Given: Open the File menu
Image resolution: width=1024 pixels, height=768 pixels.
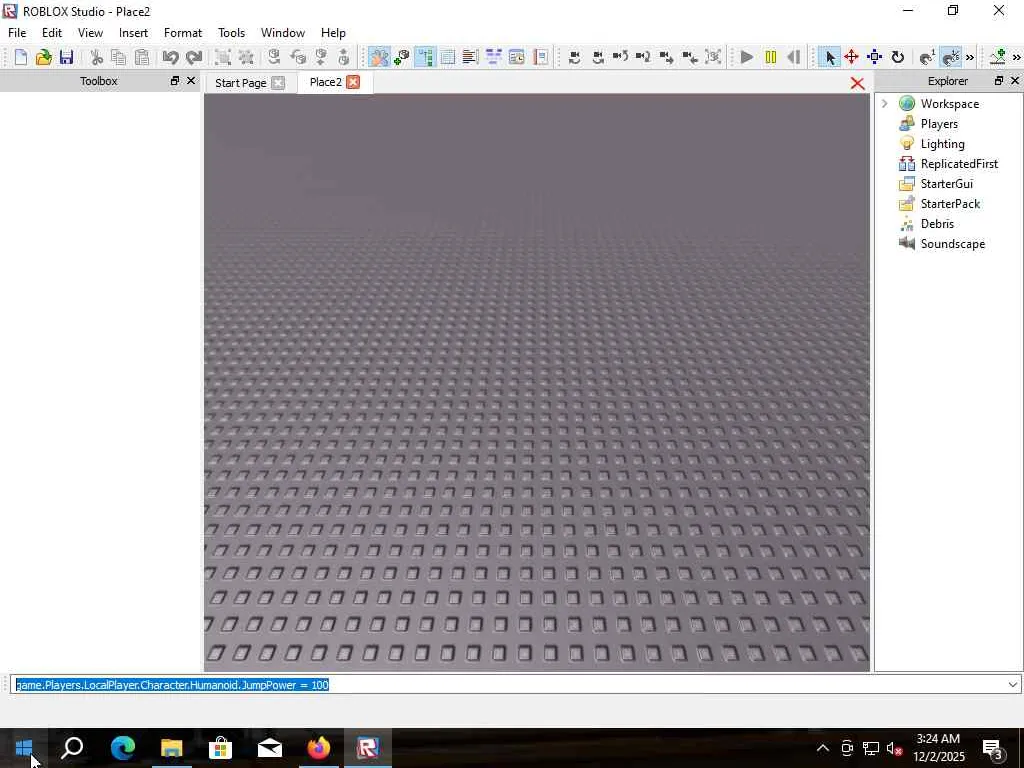Looking at the screenshot, I should coord(17,33).
